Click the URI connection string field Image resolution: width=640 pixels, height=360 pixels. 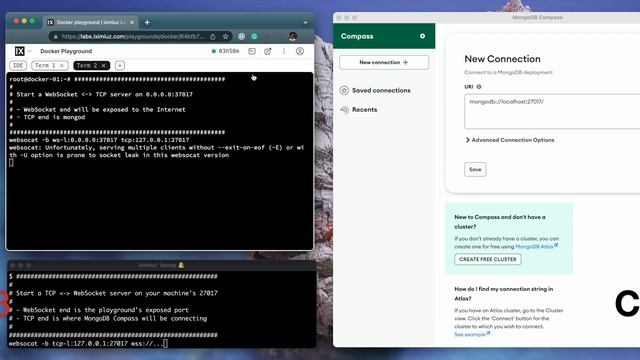(552, 111)
